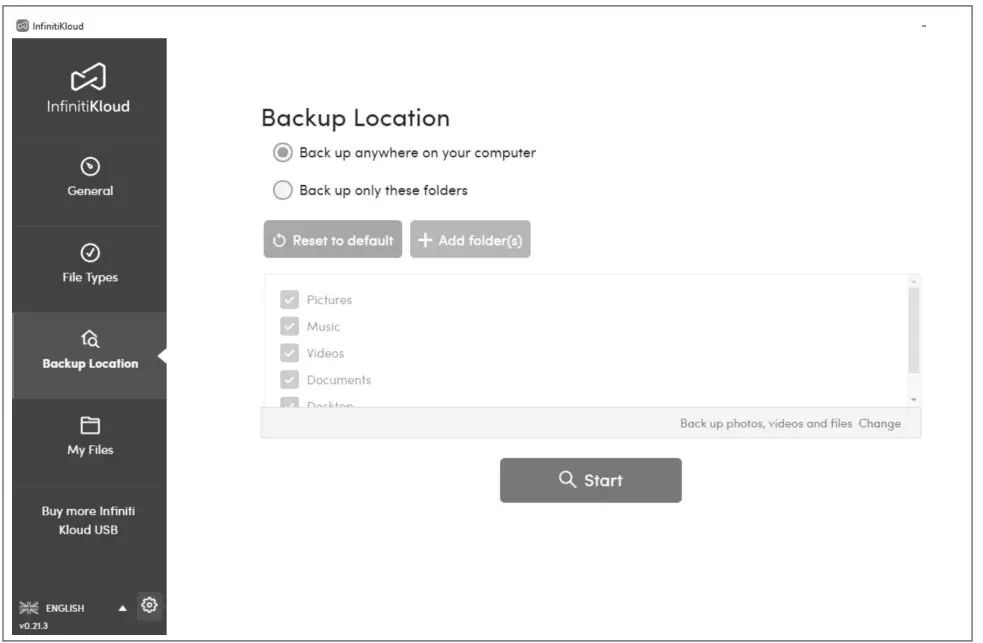The height and width of the screenshot is (643, 983).
Task: Open the settings gear icon
Action: coord(149,605)
